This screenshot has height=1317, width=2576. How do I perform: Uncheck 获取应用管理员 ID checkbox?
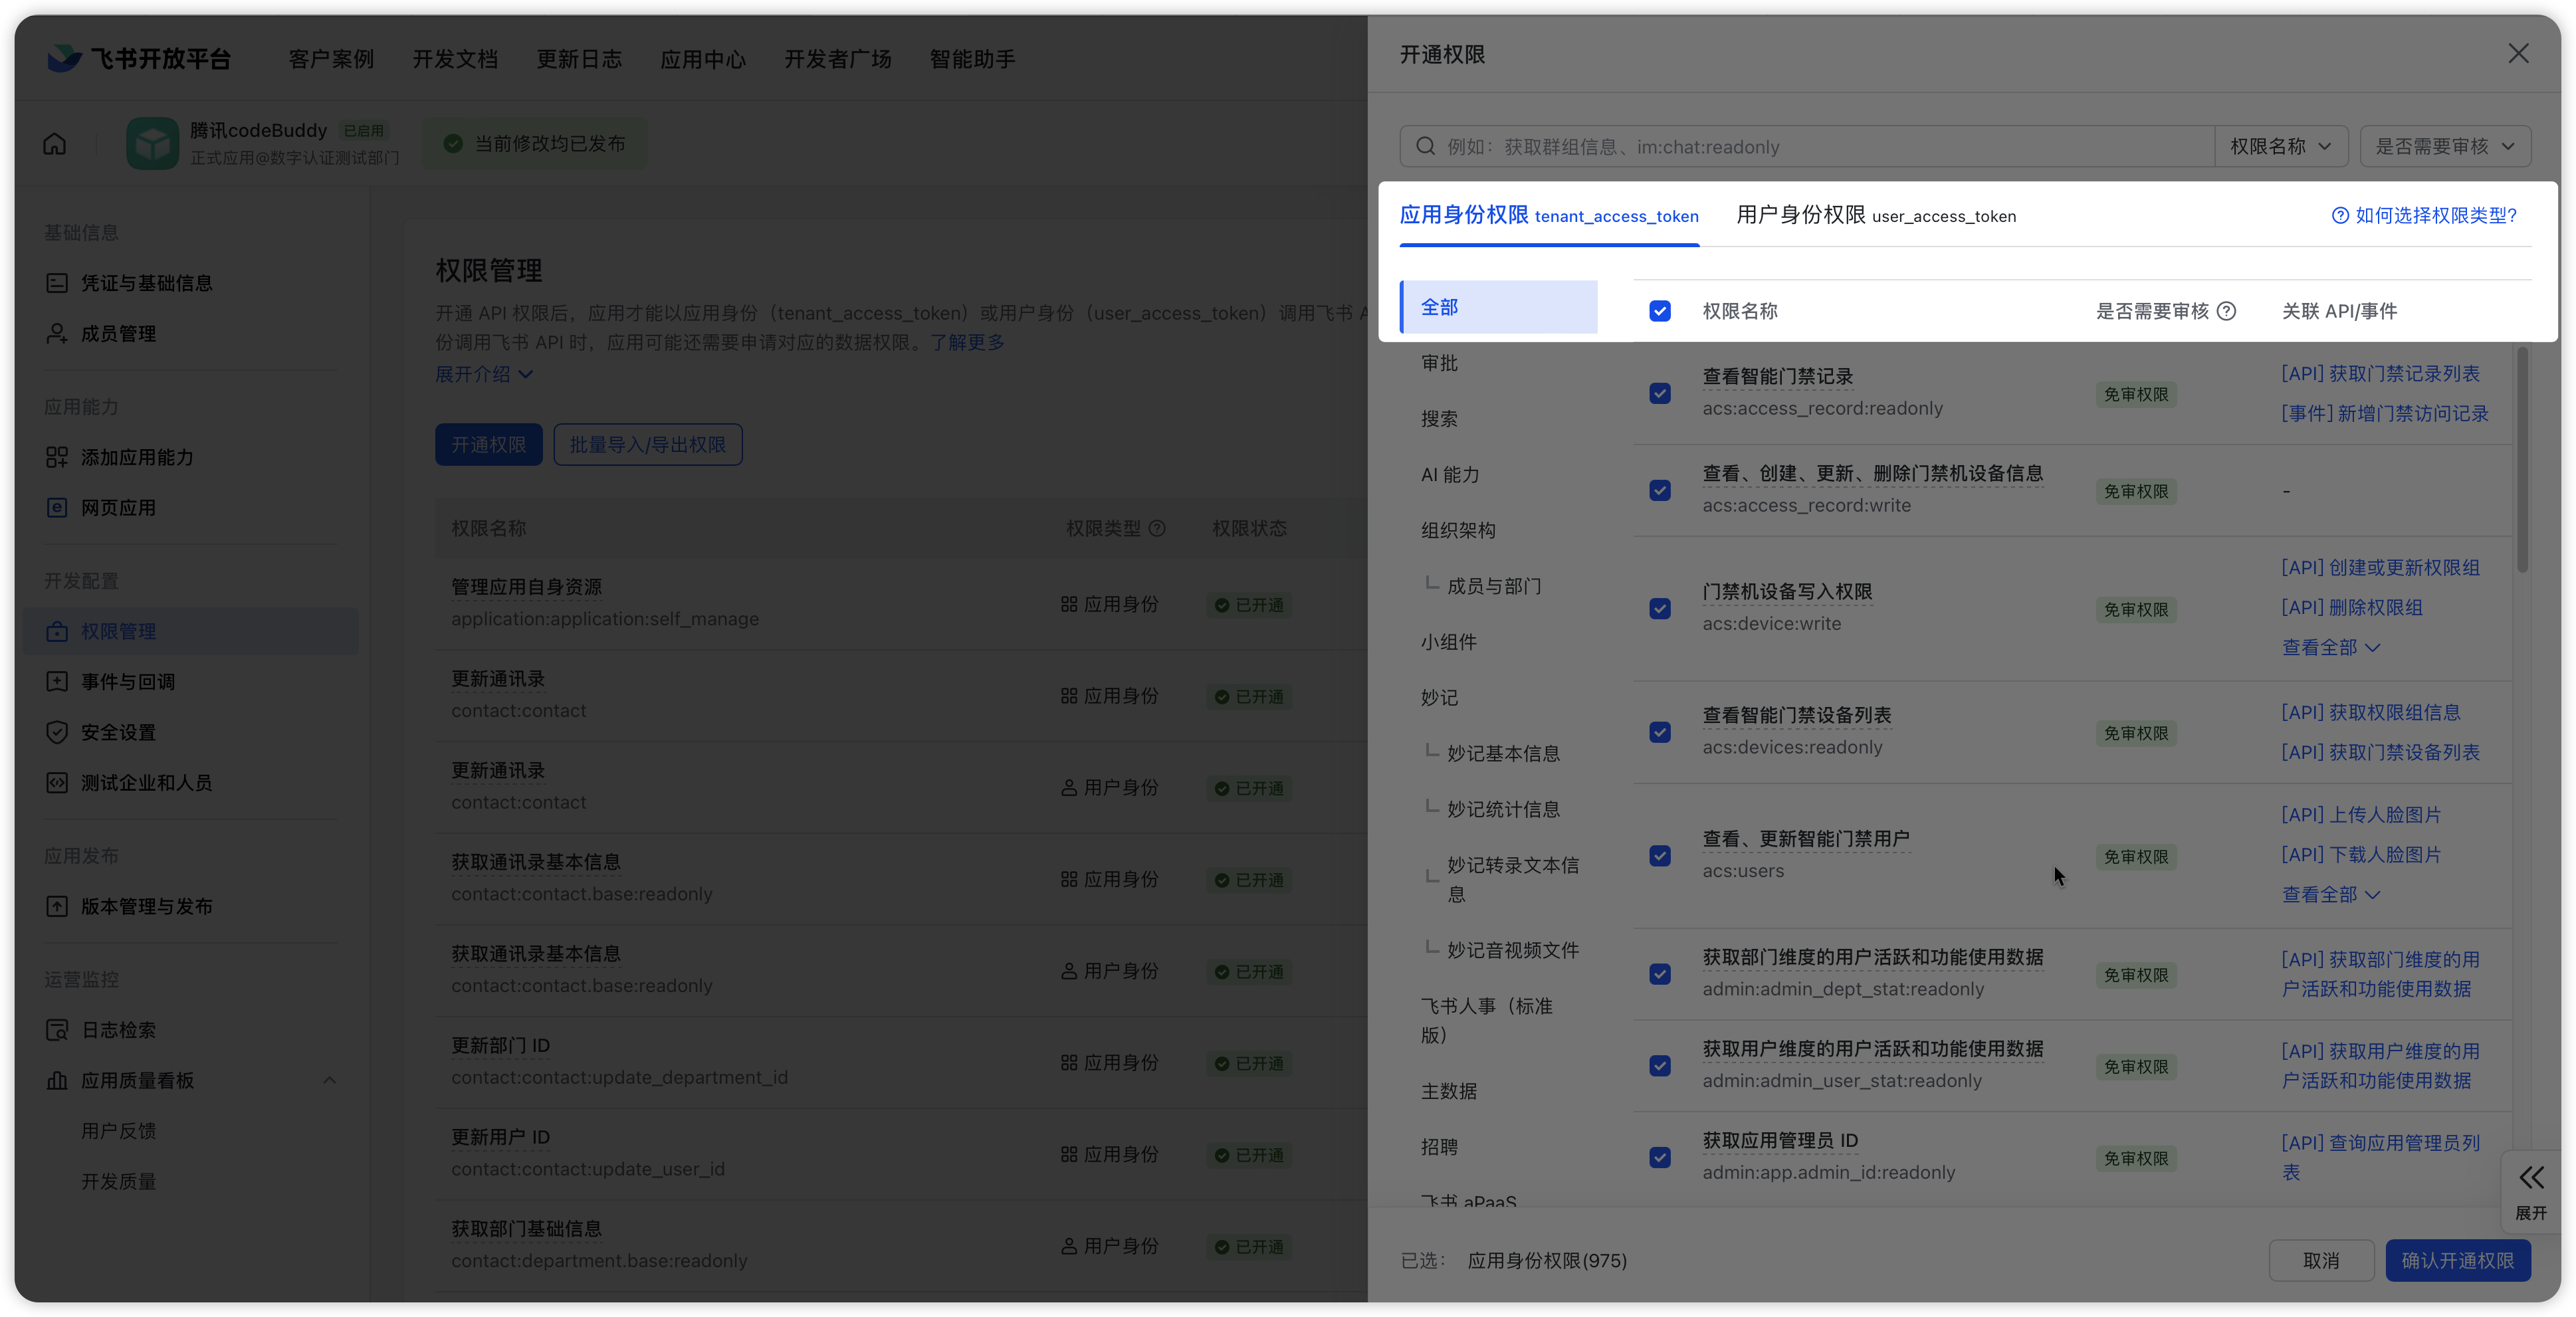tap(1660, 1157)
